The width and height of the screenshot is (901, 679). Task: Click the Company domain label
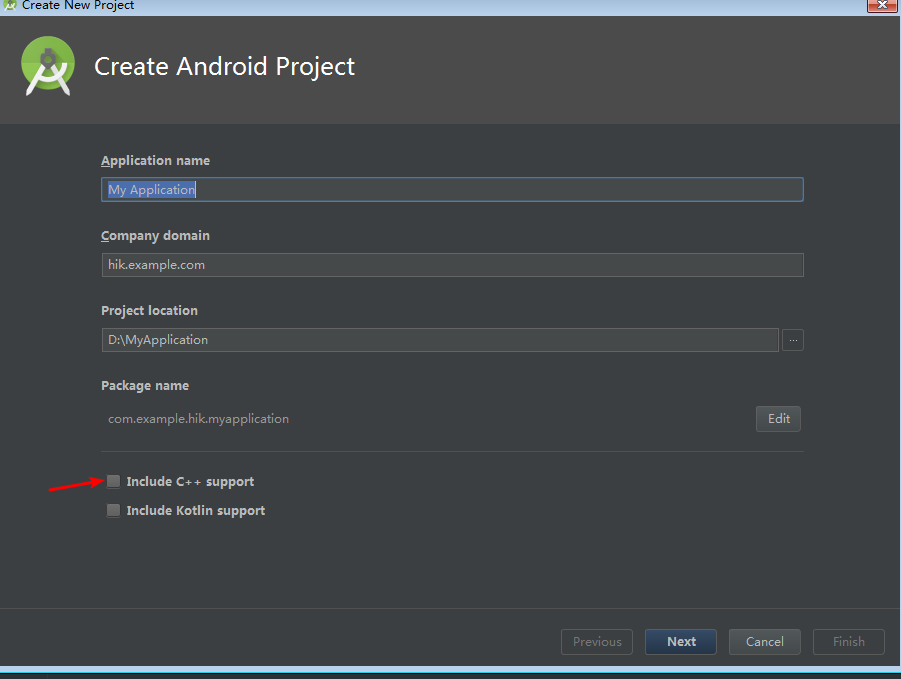(155, 236)
